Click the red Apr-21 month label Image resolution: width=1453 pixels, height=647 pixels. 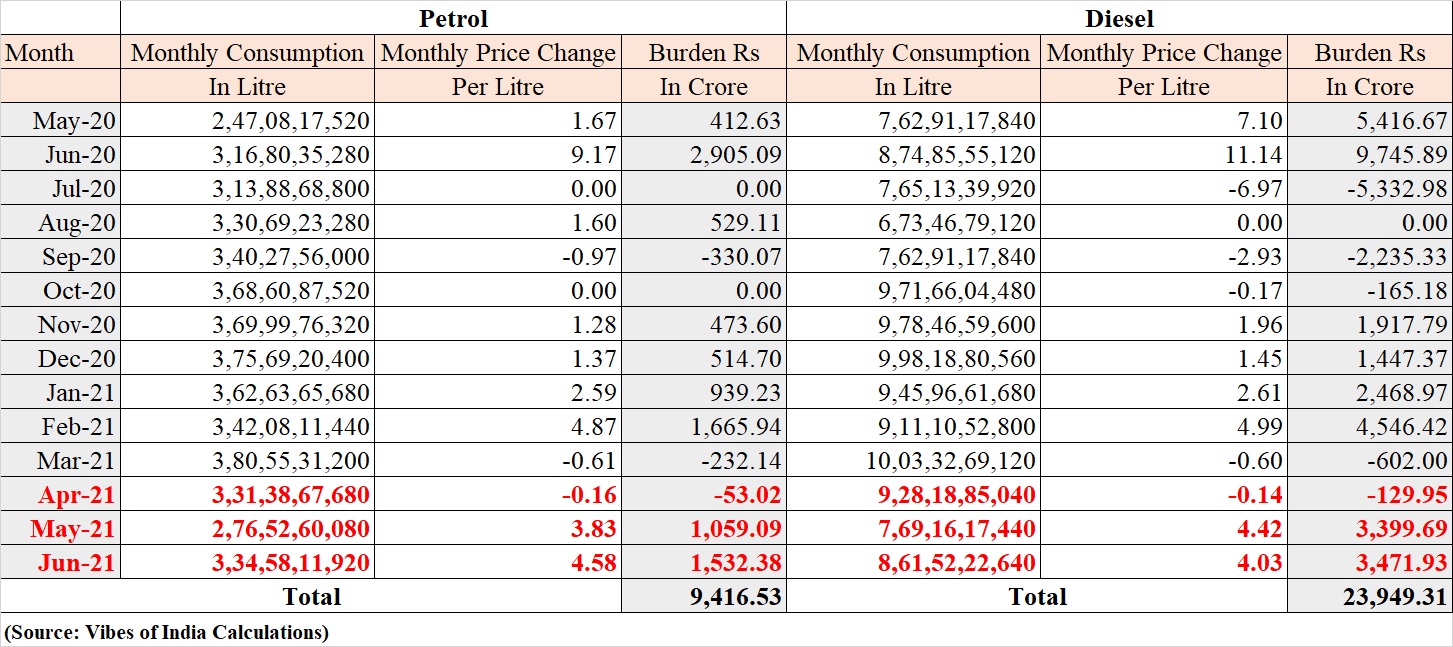77,495
